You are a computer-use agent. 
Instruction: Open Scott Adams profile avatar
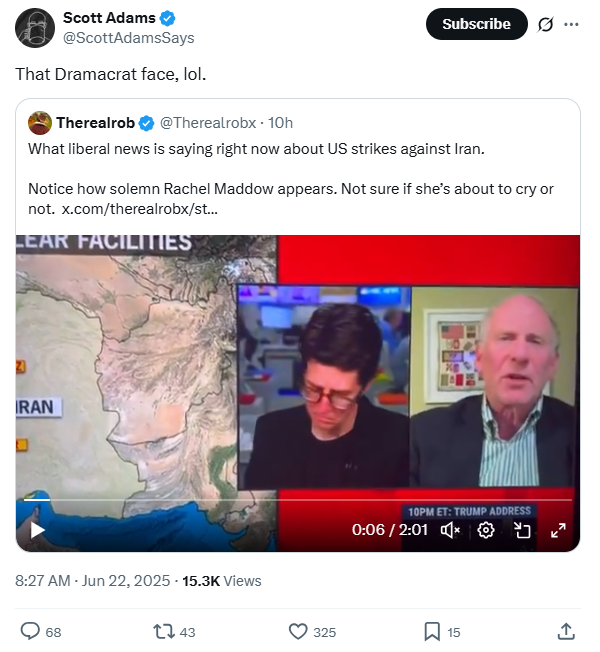(35, 28)
